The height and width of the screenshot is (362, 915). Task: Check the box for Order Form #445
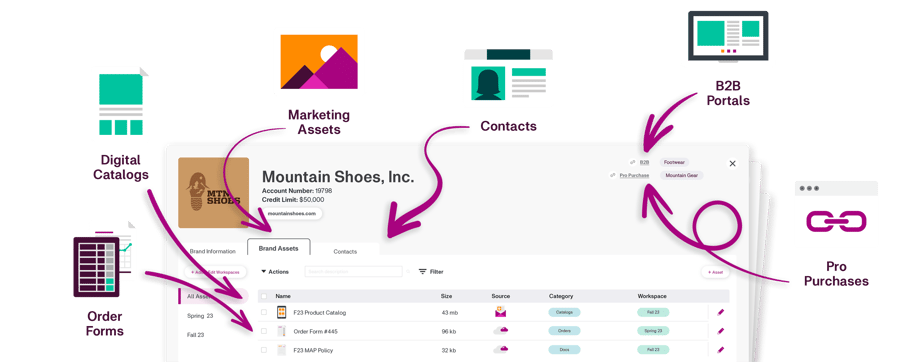pos(264,331)
